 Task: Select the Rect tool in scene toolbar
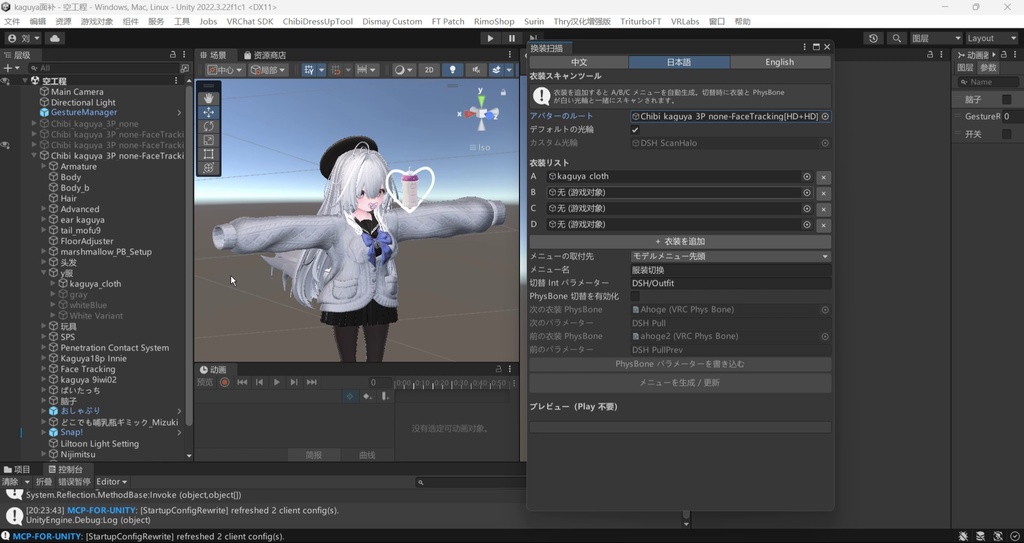click(208, 154)
